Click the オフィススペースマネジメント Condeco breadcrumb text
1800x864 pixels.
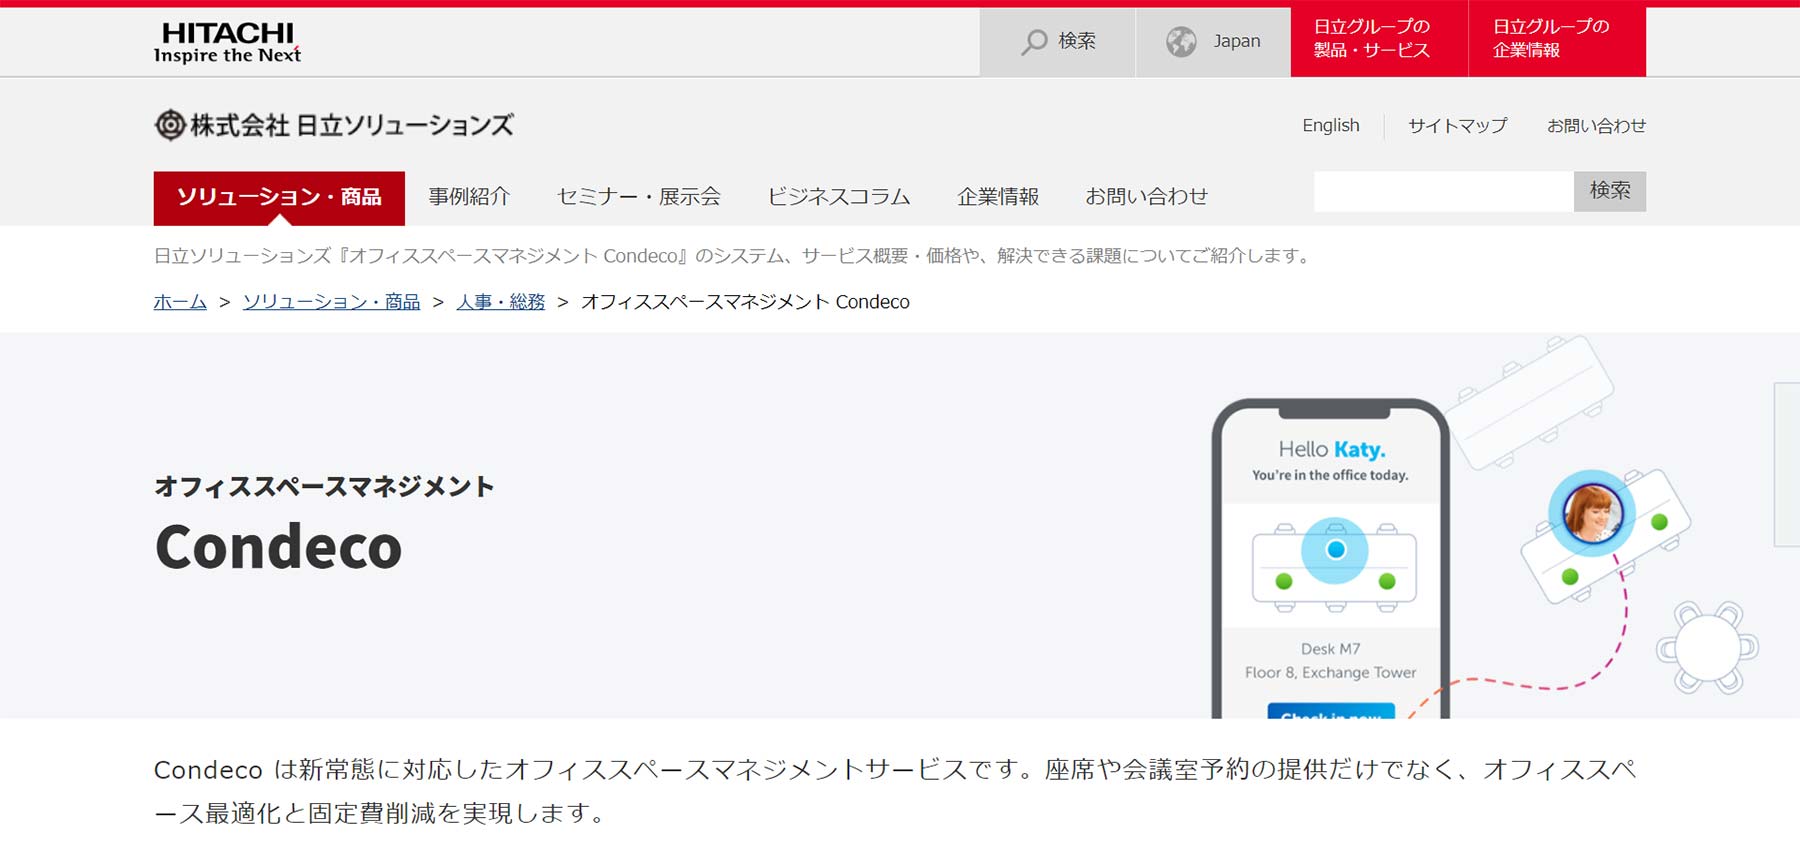point(745,302)
